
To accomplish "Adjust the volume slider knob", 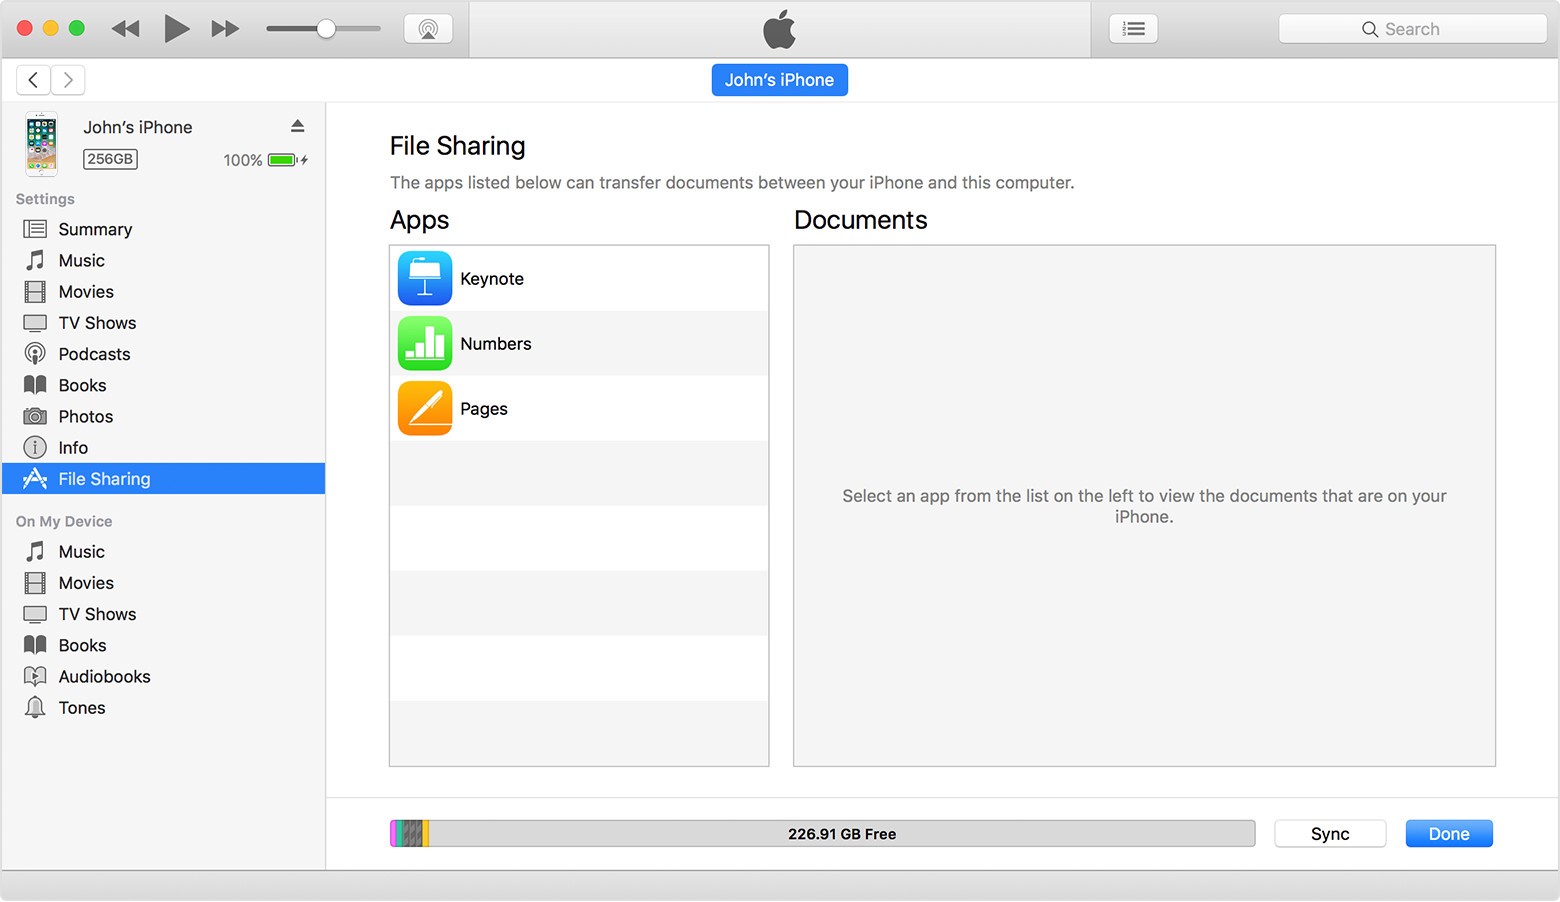I will 326,29.
